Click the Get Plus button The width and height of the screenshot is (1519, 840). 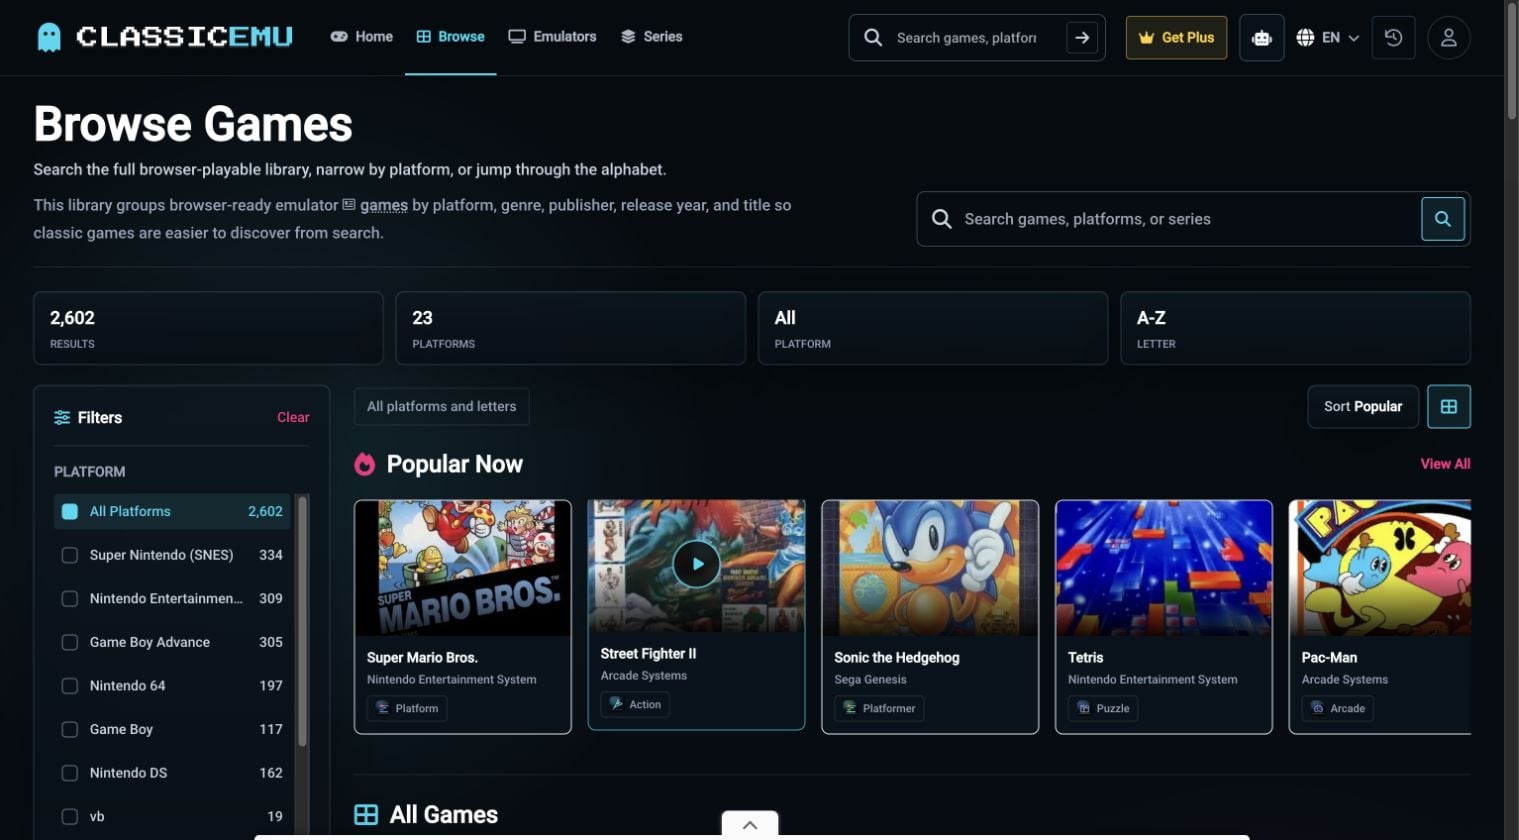[1176, 38]
